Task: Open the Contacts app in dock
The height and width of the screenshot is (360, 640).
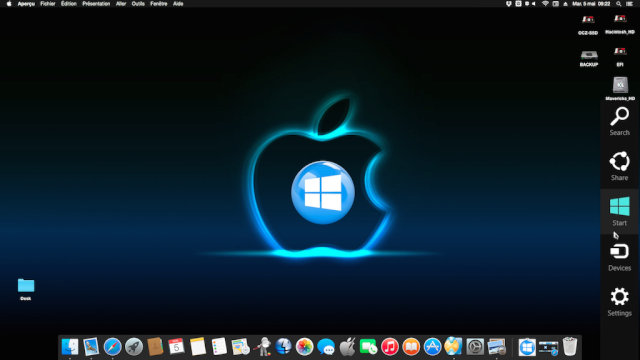Action: click(155, 347)
